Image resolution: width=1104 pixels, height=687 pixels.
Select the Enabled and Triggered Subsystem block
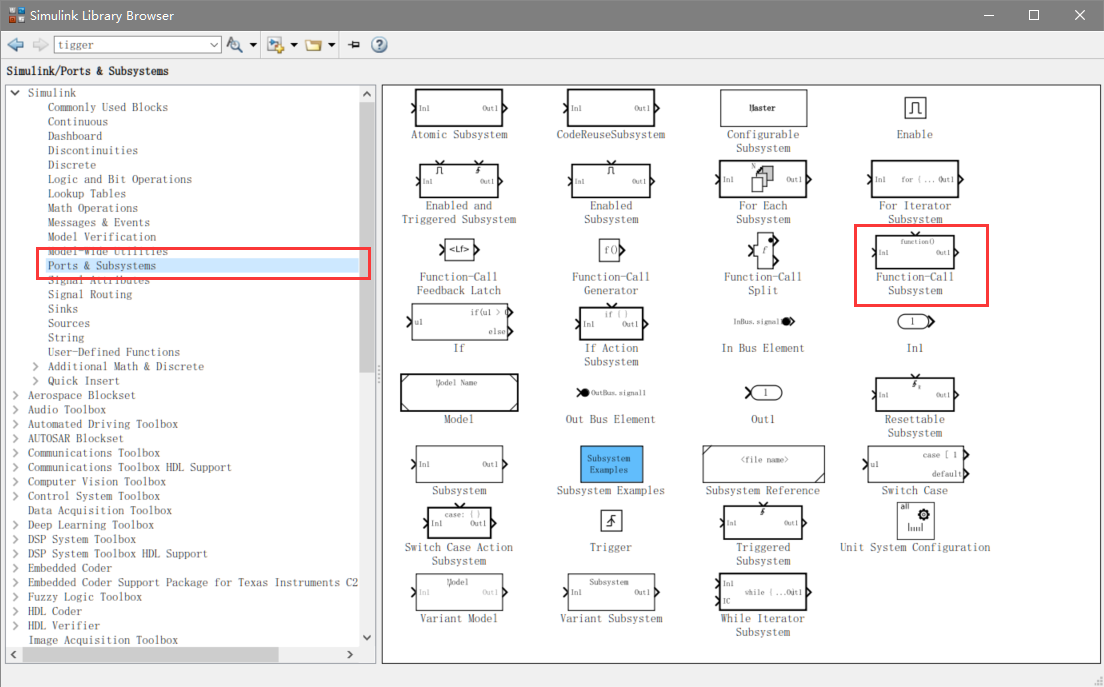pos(459,180)
